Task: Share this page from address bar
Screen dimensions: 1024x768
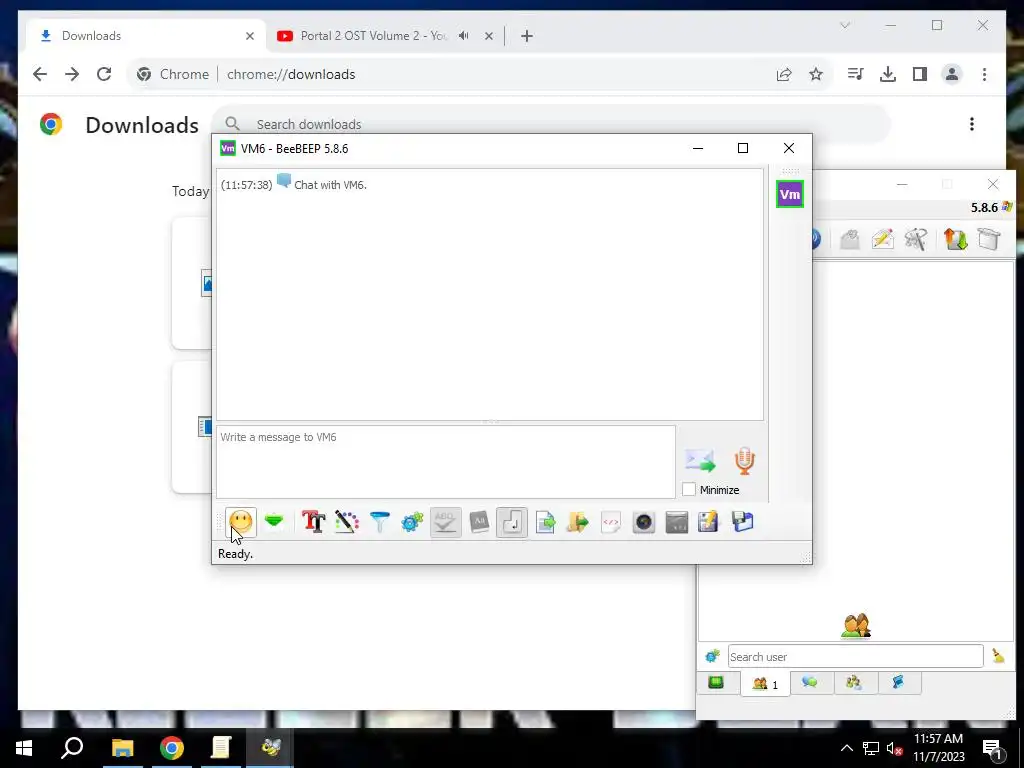Action: point(784,74)
